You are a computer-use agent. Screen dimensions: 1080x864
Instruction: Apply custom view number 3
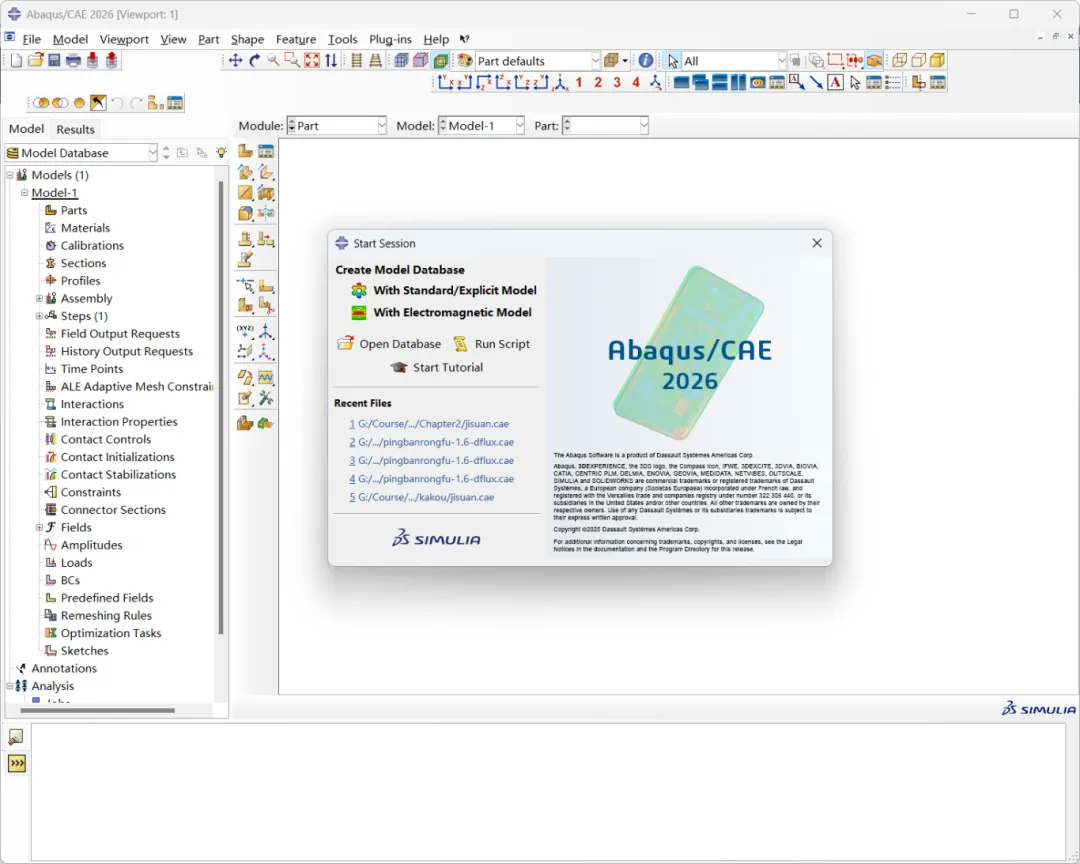pyautogui.click(x=617, y=83)
